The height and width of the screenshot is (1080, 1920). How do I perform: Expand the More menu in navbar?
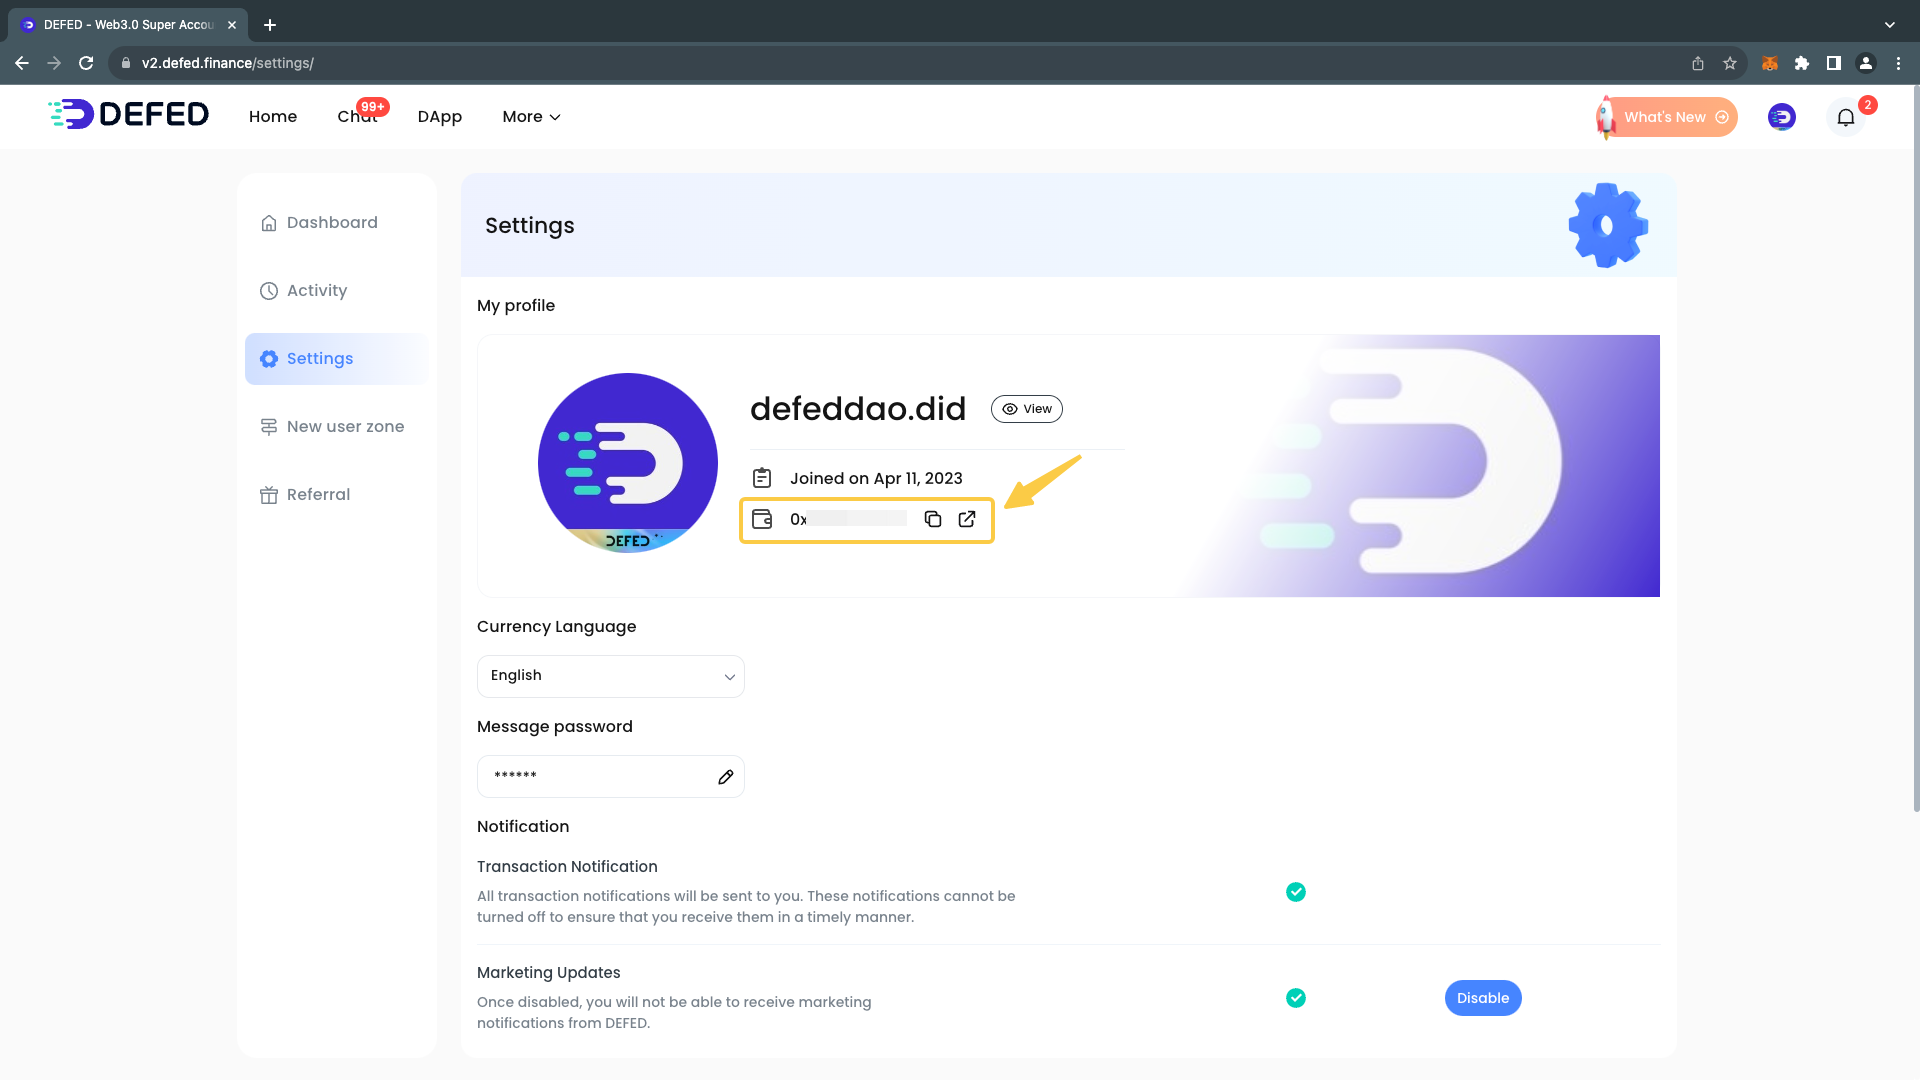click(531, 117)
